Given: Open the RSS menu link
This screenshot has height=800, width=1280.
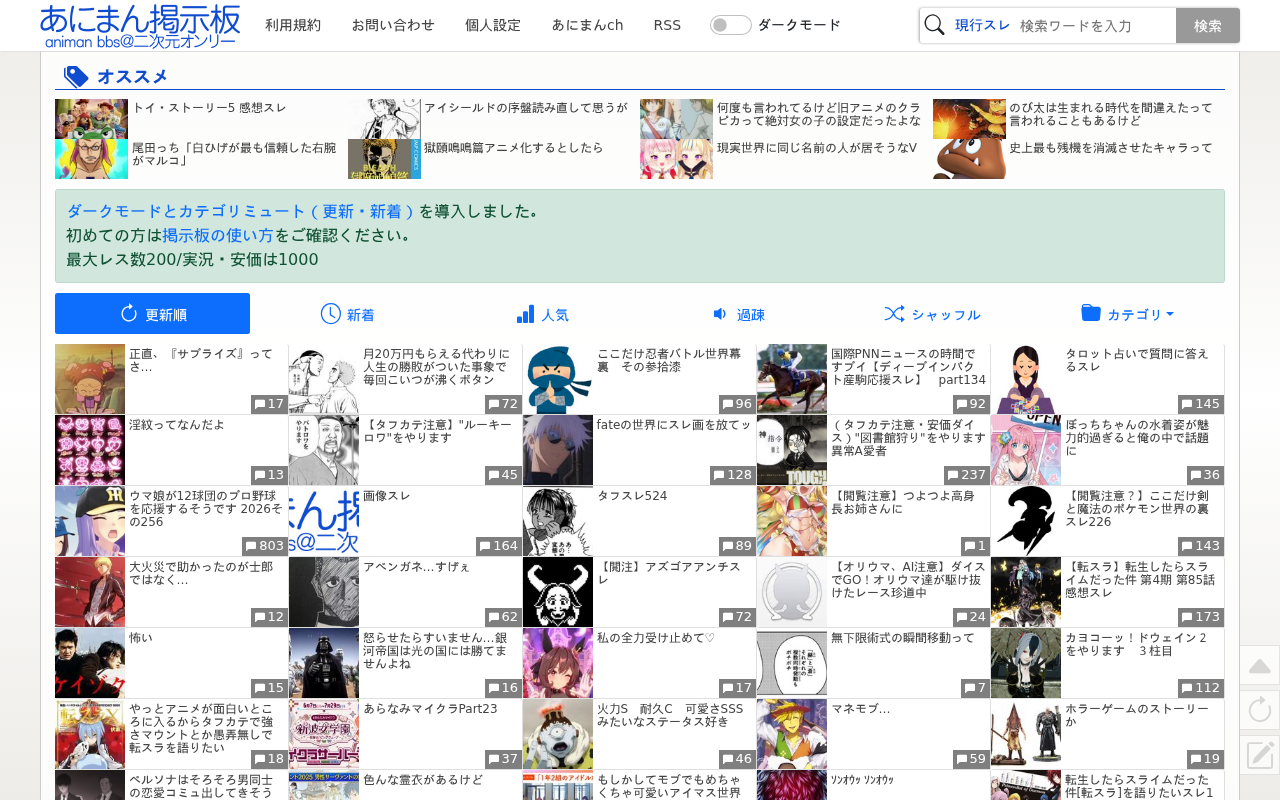Looking at the screenshot, I should [667, 25].
